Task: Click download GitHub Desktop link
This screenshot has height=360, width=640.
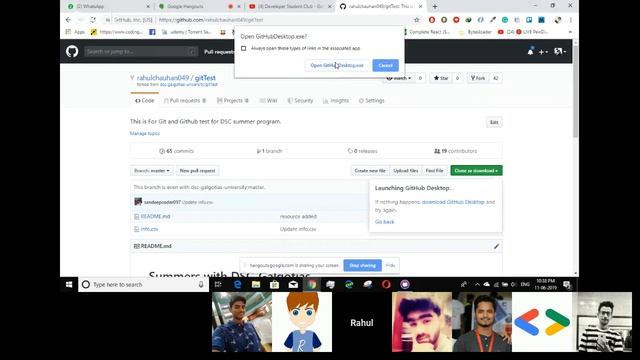Action: click(453, 202)
